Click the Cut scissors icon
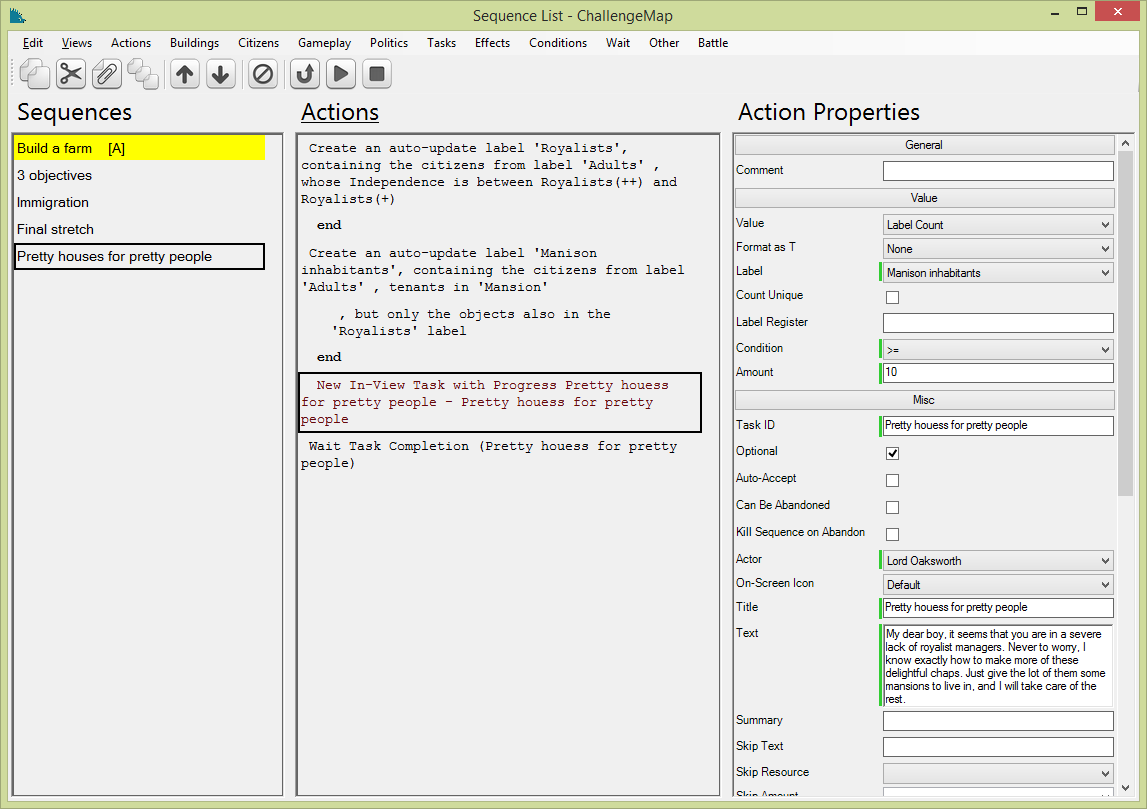This screenshot has height=809, width=1147. 71,74
